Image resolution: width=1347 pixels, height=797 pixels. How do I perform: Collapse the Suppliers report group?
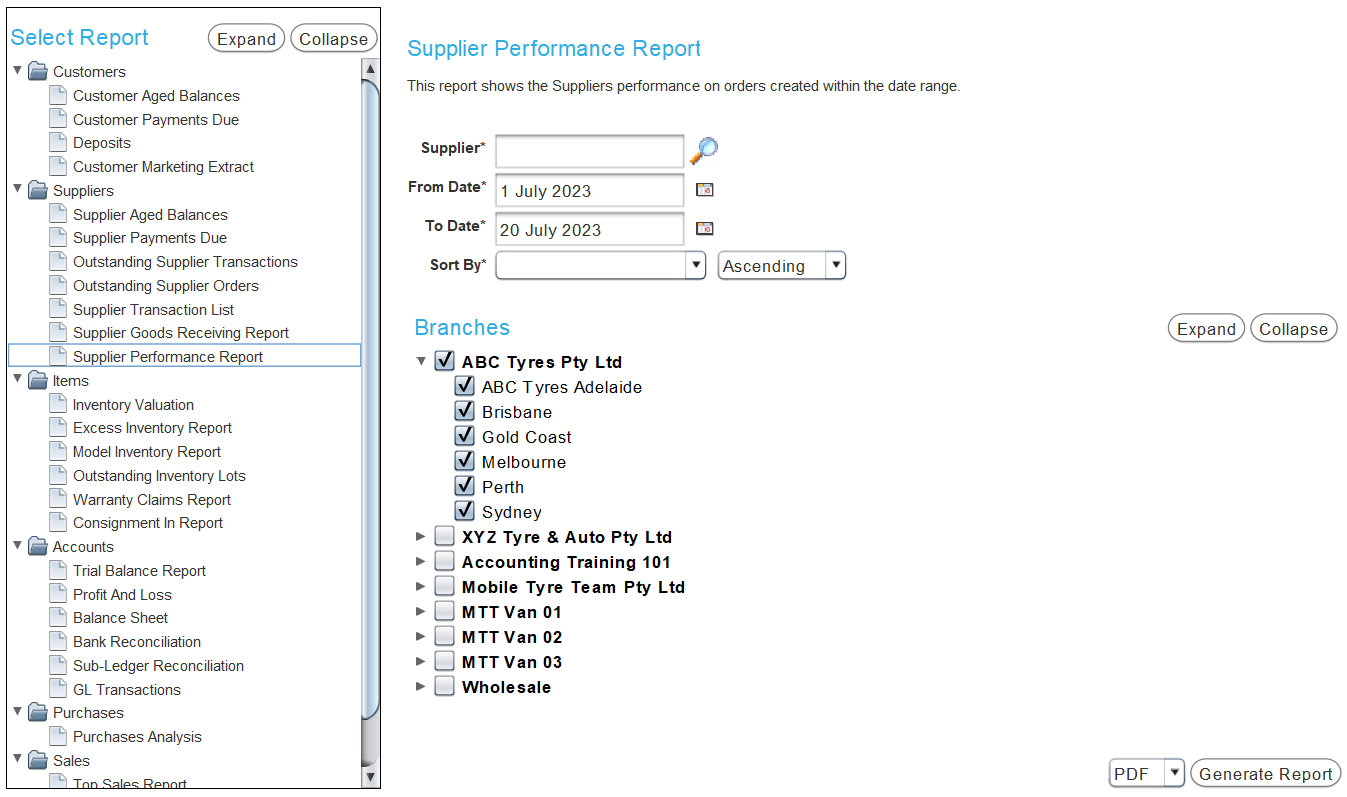[17, 190]
